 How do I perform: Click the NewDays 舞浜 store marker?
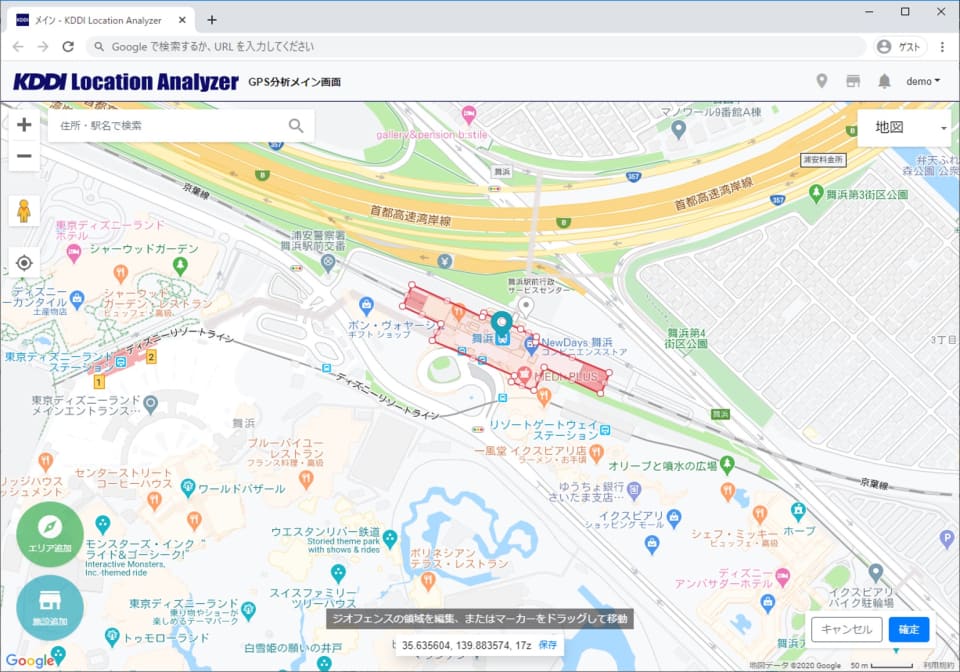click(x=531, y=346)
